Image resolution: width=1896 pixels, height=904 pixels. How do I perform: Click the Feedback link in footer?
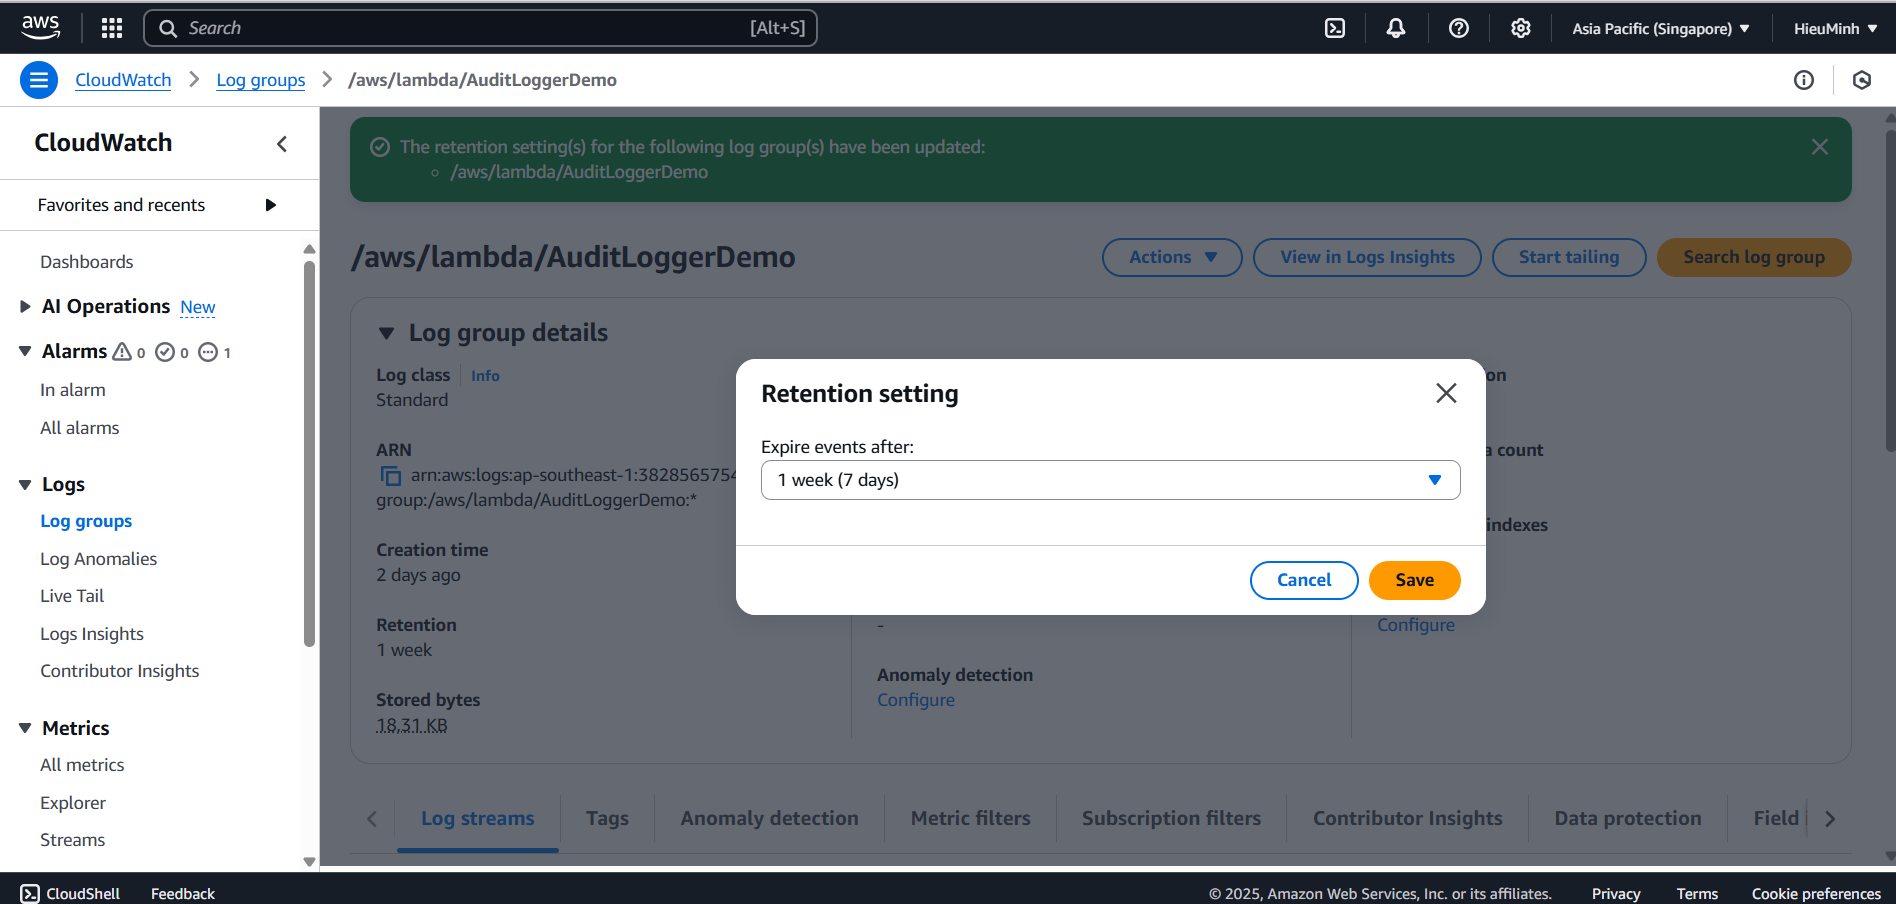click(183, 893)
